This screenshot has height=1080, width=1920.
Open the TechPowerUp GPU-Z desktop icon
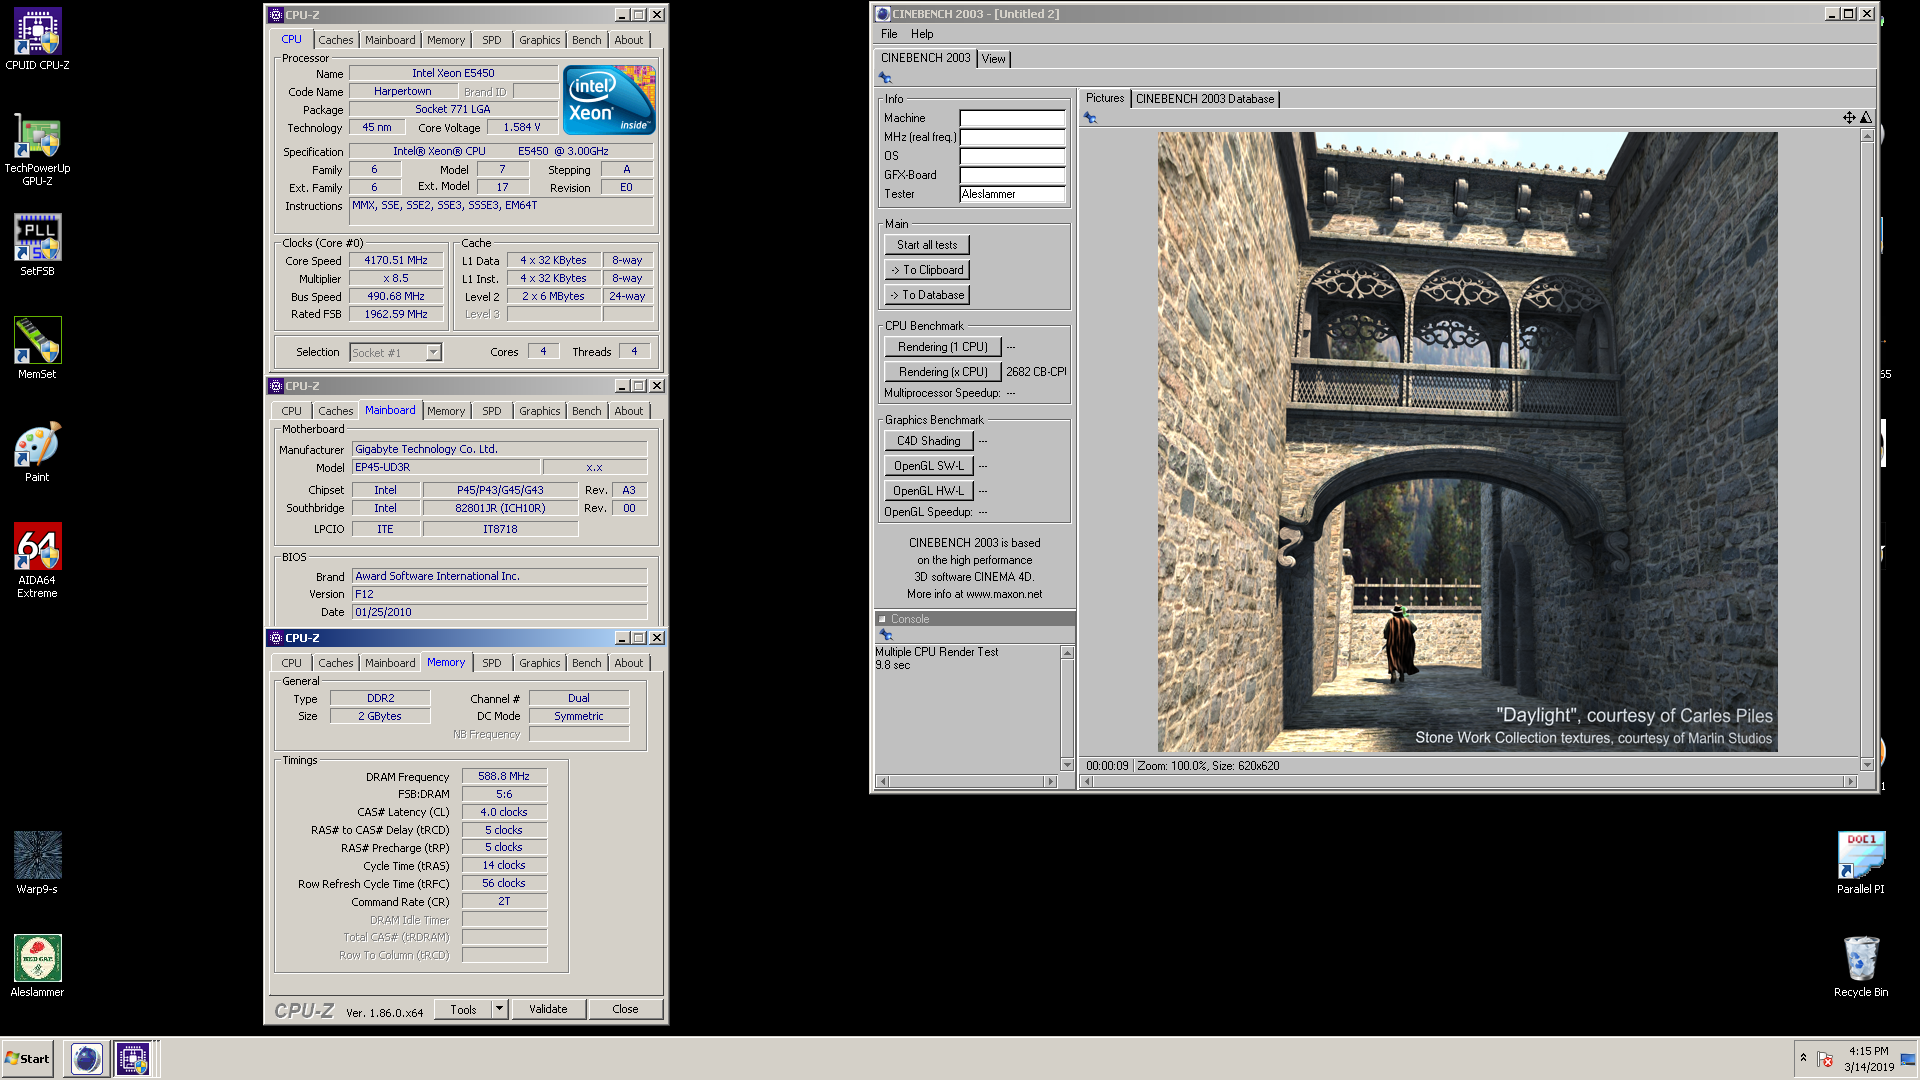pyautogui.click(x=37, y=149)
